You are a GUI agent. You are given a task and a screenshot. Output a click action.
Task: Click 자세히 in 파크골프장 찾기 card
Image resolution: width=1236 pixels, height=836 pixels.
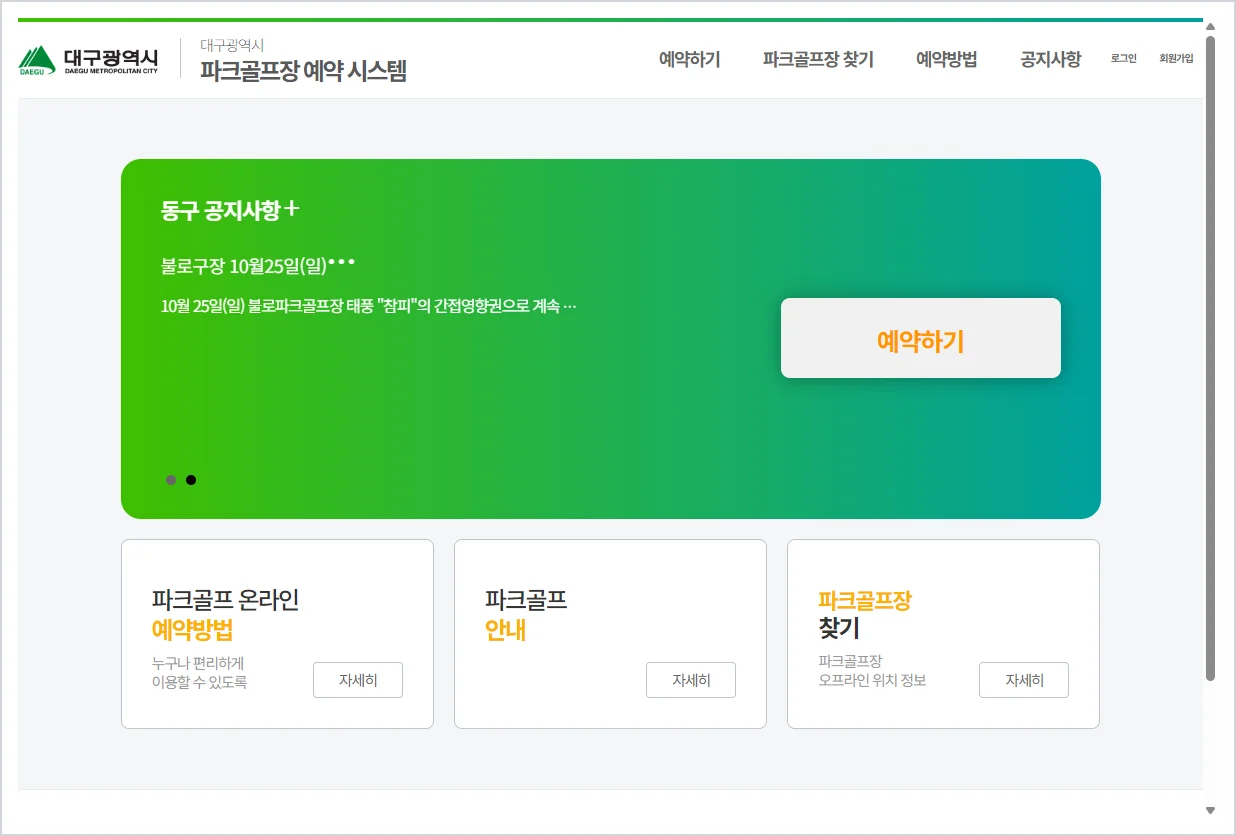pos(1024,680)
